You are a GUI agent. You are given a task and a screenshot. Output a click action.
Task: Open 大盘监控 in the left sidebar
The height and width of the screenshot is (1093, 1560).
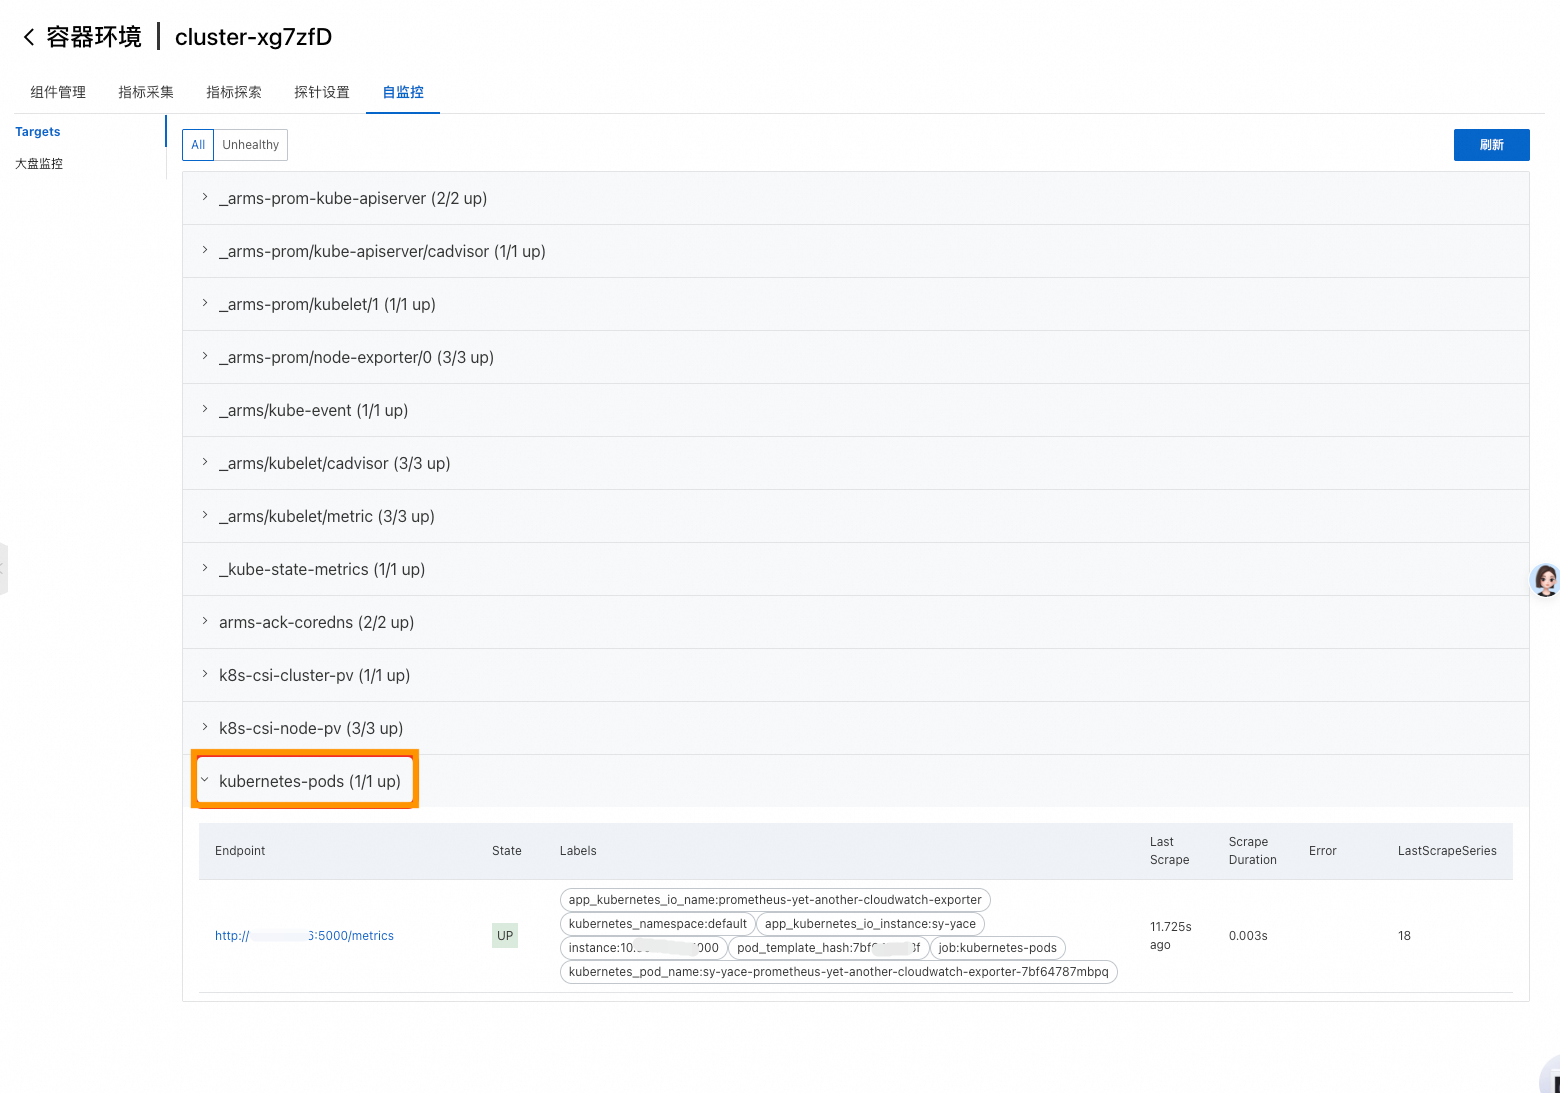click(39, 164)
